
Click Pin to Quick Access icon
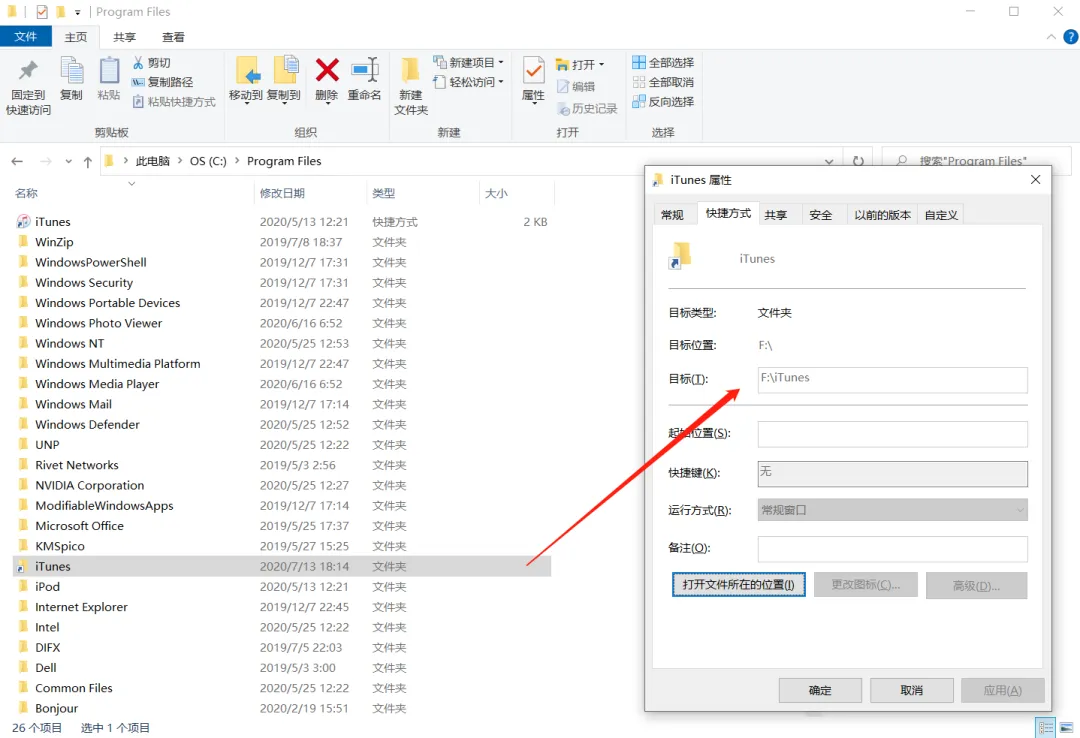[28, 70]
